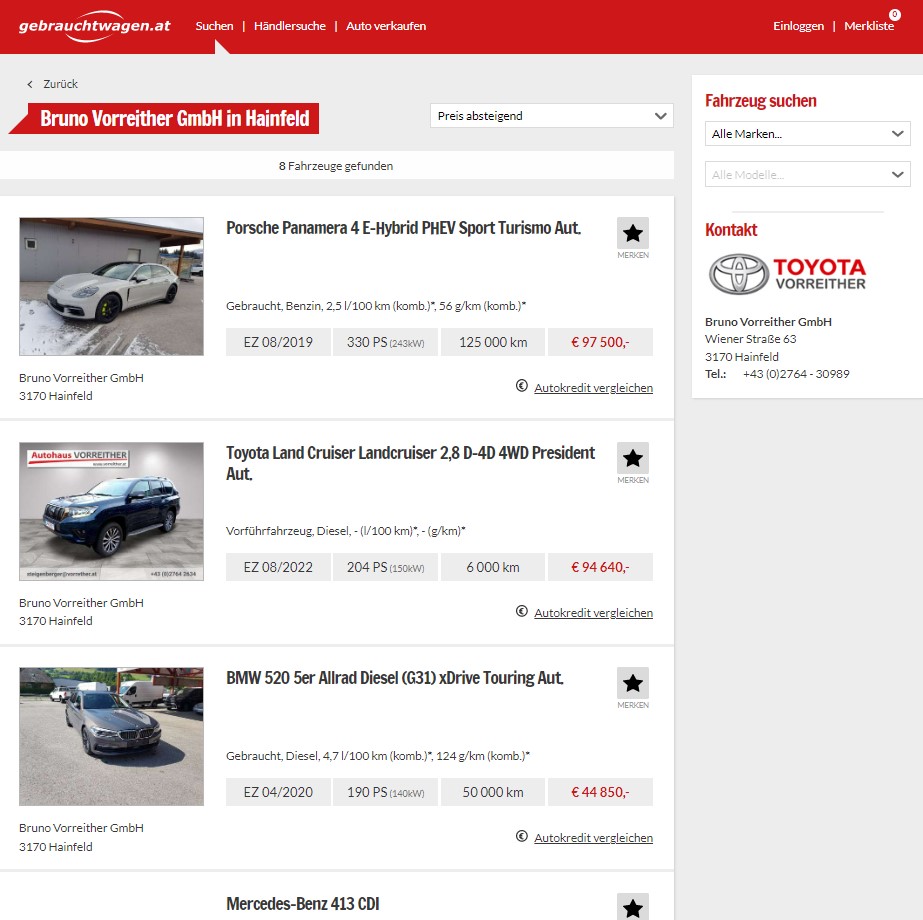923x920 pixels.
Task: Bookmark the Mercedes-Benz 413 CDI with the star
Action: (633, 907)
